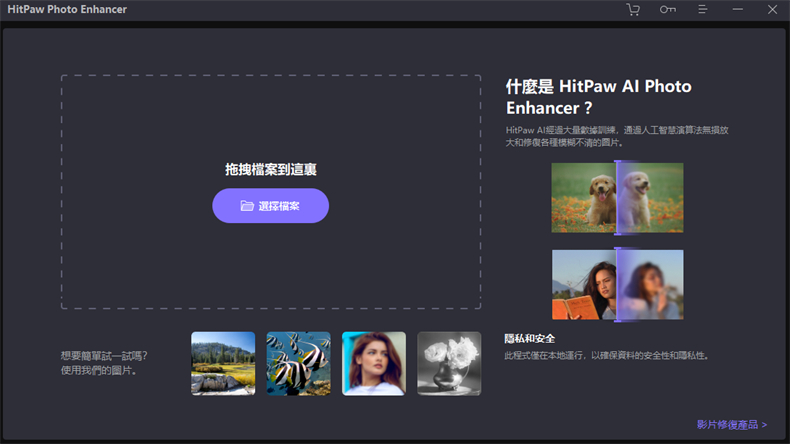Choose the woman portrait sample image
The image size is (790, 444).
tap(373, 363)
